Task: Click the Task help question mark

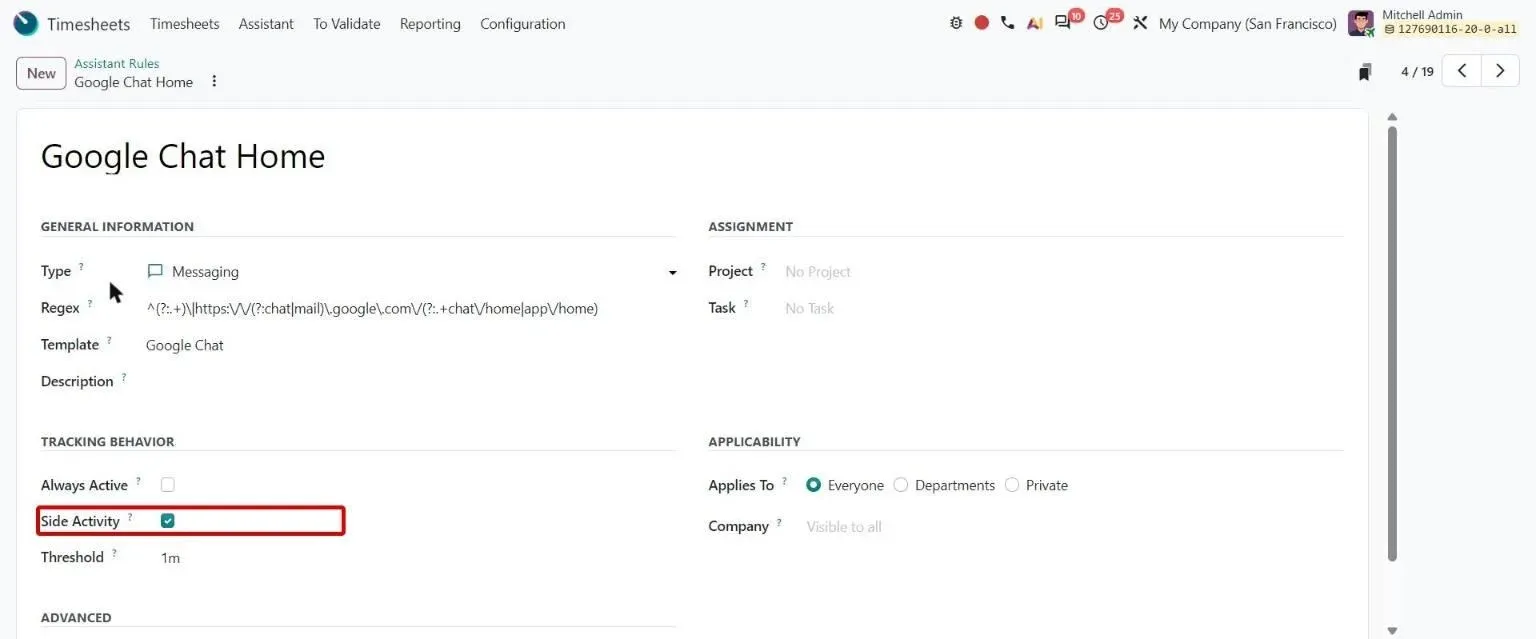Action: 746,303
